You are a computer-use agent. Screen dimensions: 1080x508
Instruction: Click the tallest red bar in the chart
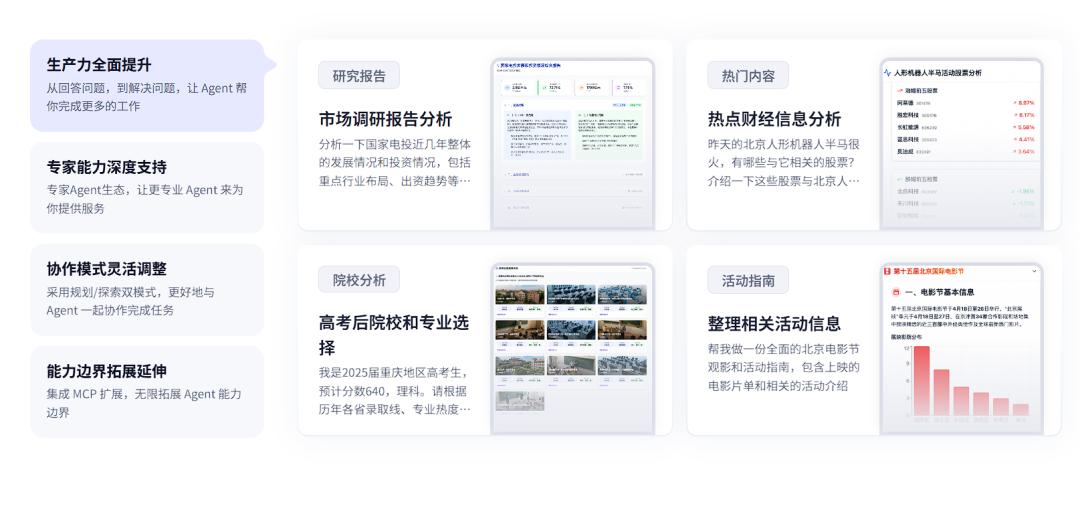(x=921, y=381)
